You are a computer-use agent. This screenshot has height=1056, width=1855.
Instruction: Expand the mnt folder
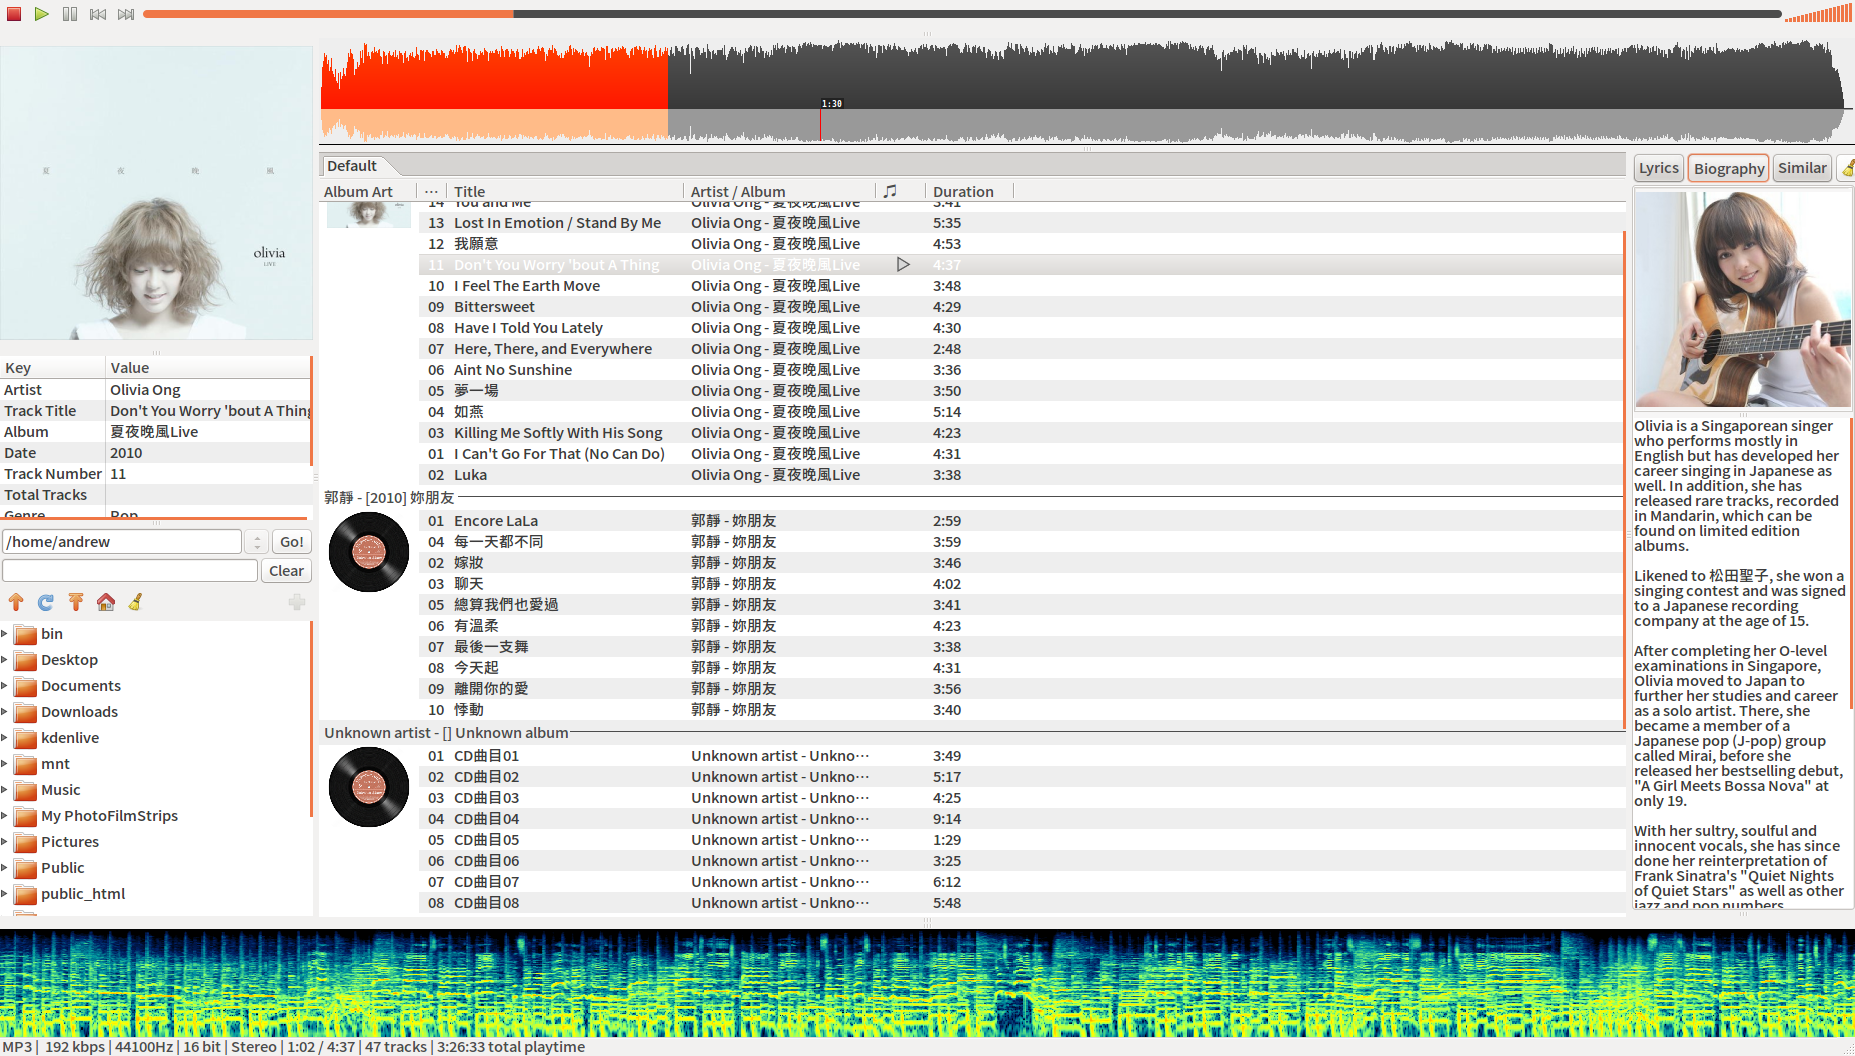click(x=4, y=764)
